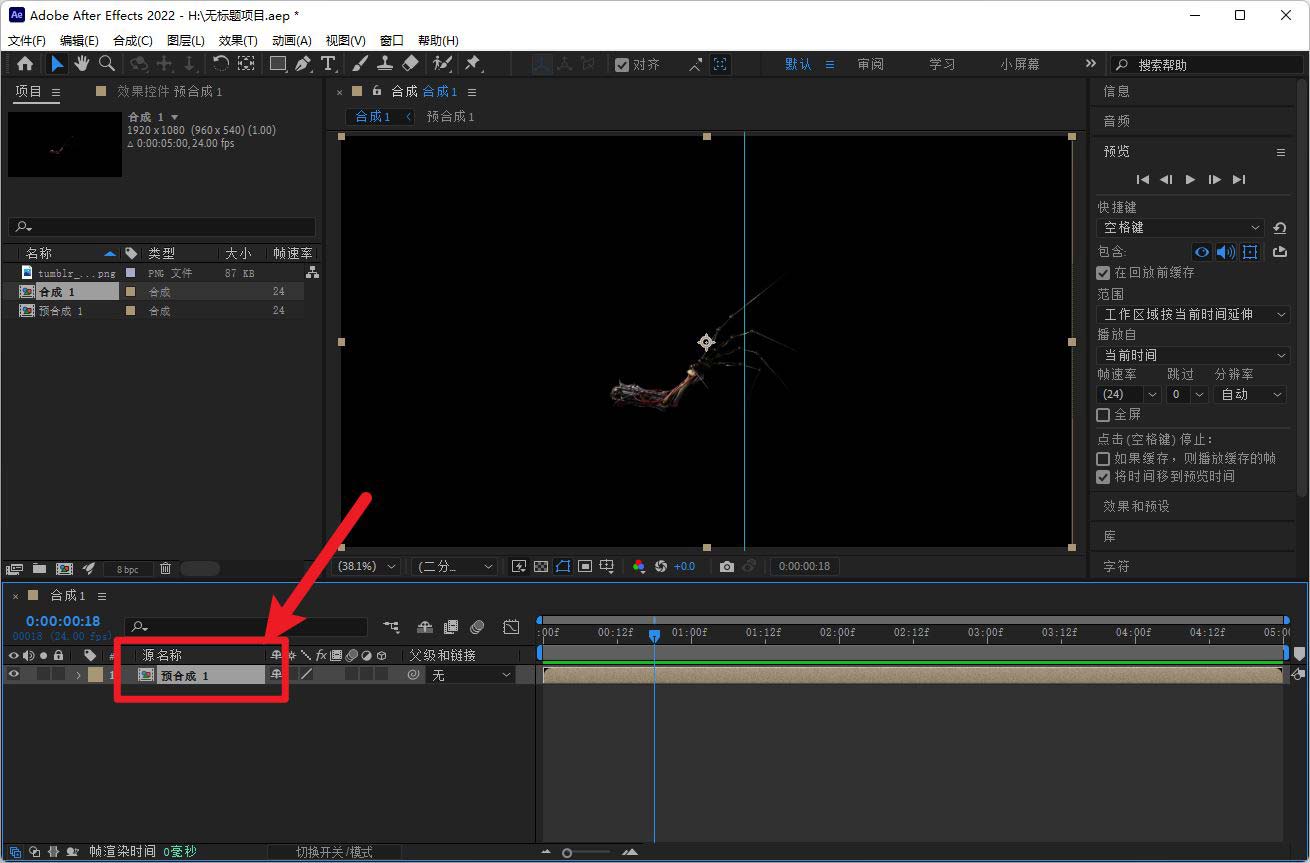Click the 0:00:00:18 current time display
The width and height of the screenshot is (1310, 863).
[x=63, y=621]
